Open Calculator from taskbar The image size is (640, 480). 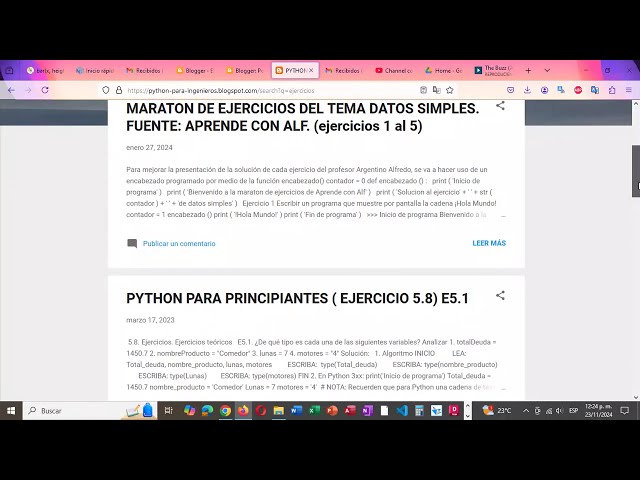click(419, 411)
